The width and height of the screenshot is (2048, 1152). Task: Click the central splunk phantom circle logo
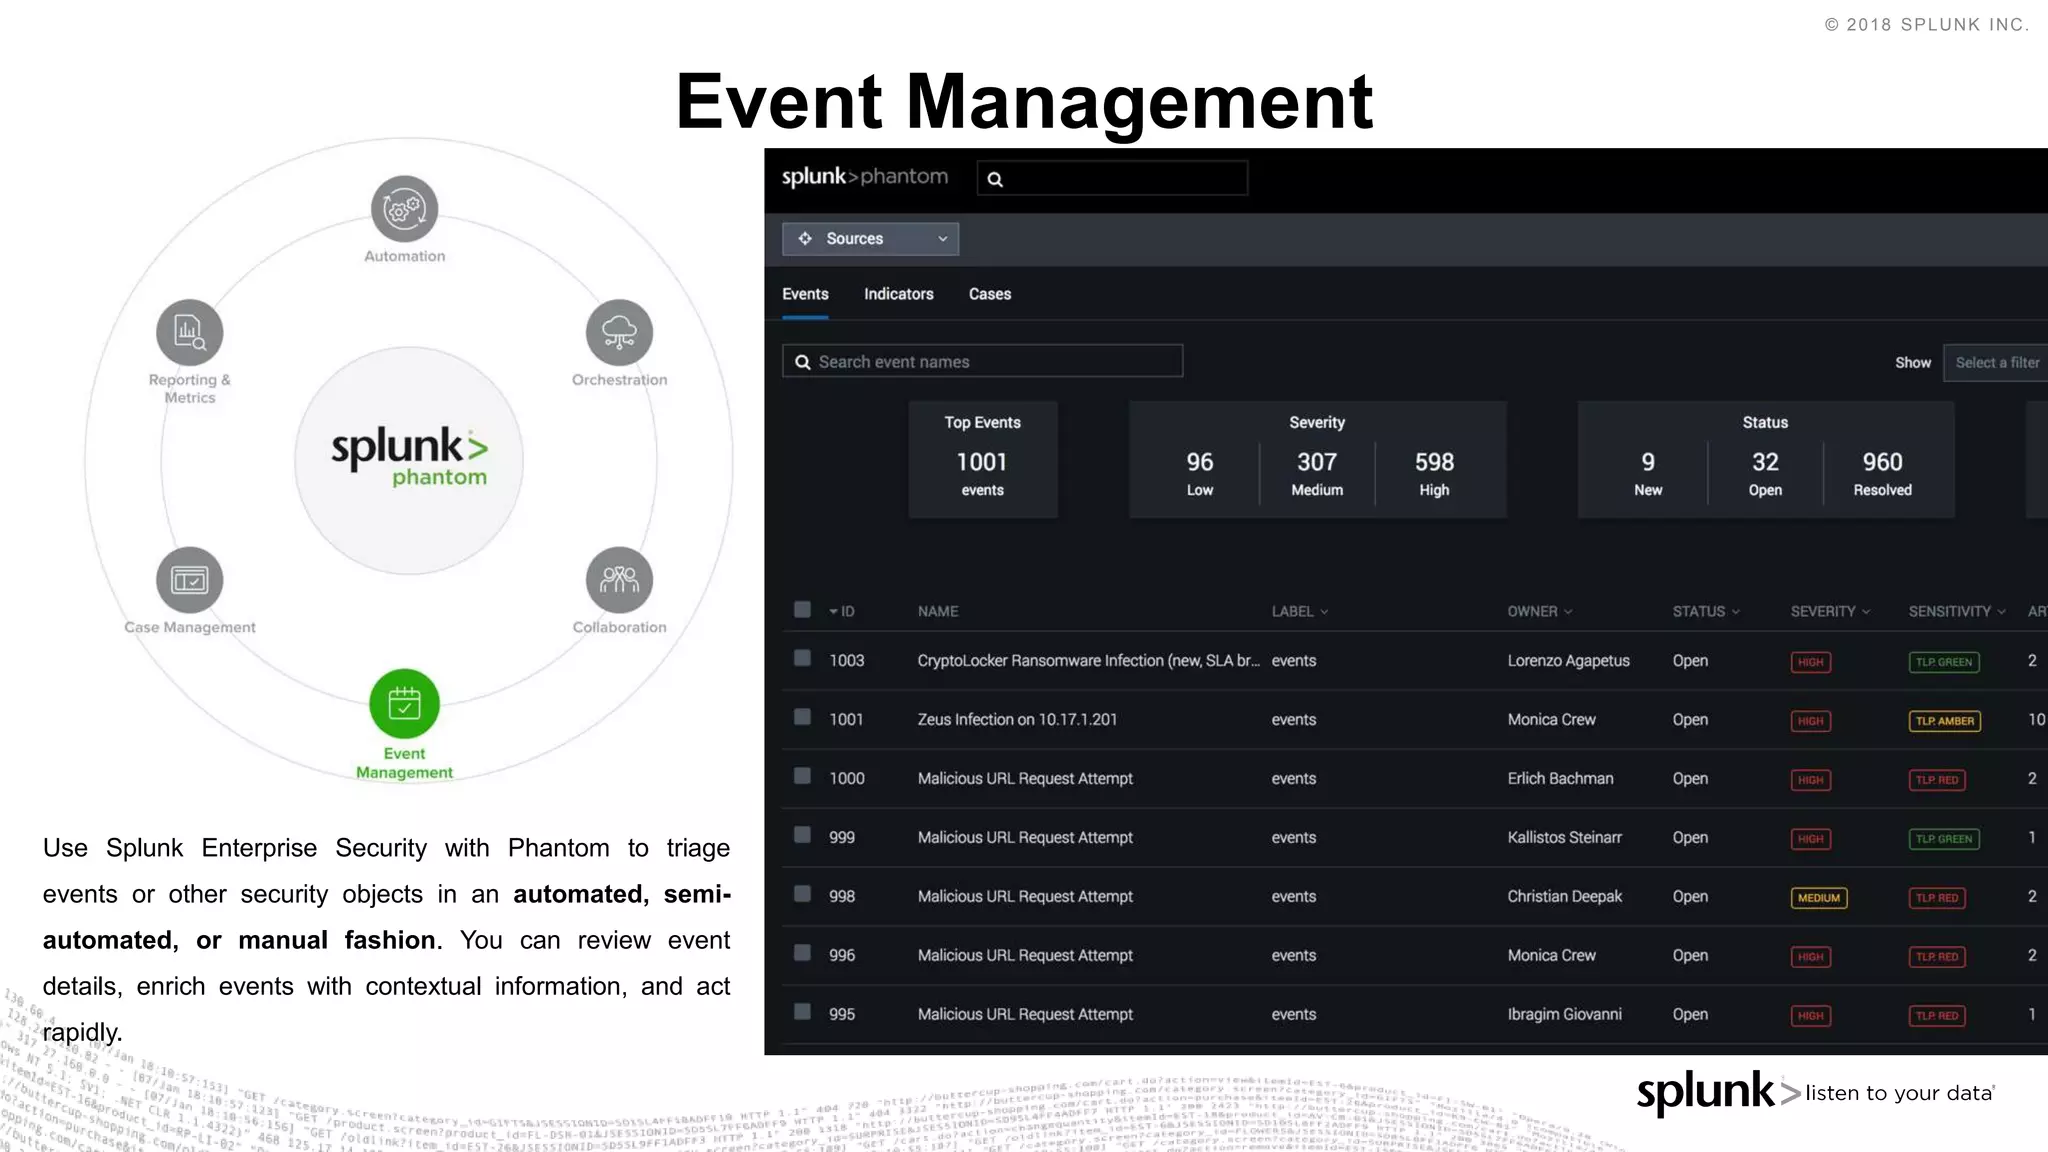click(409, 460)
